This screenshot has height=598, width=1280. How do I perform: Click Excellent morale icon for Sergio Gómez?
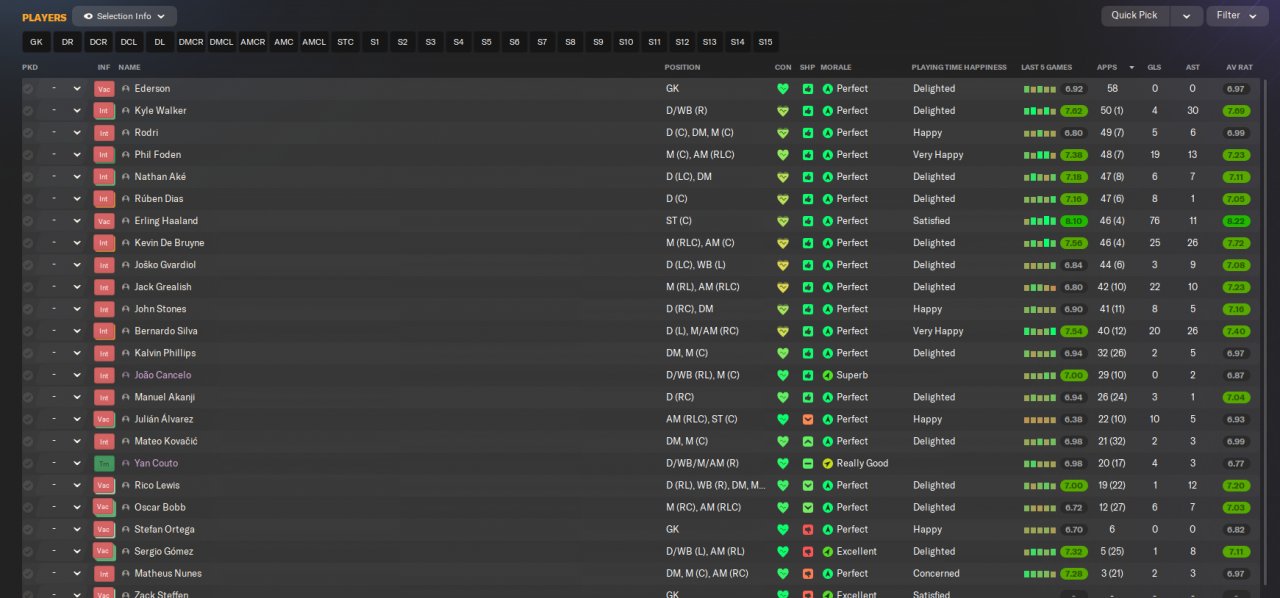pyautogui.click(x=827, y=551)
